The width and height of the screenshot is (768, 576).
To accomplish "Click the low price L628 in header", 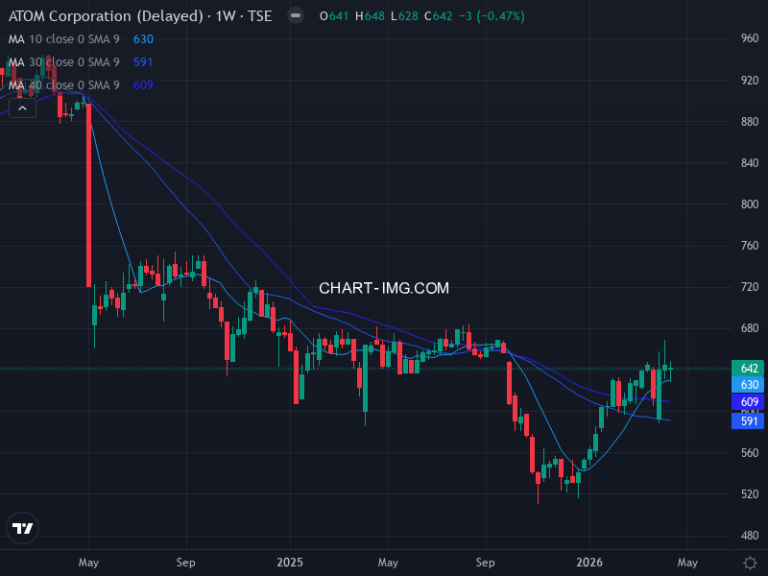I will (404, 16).
